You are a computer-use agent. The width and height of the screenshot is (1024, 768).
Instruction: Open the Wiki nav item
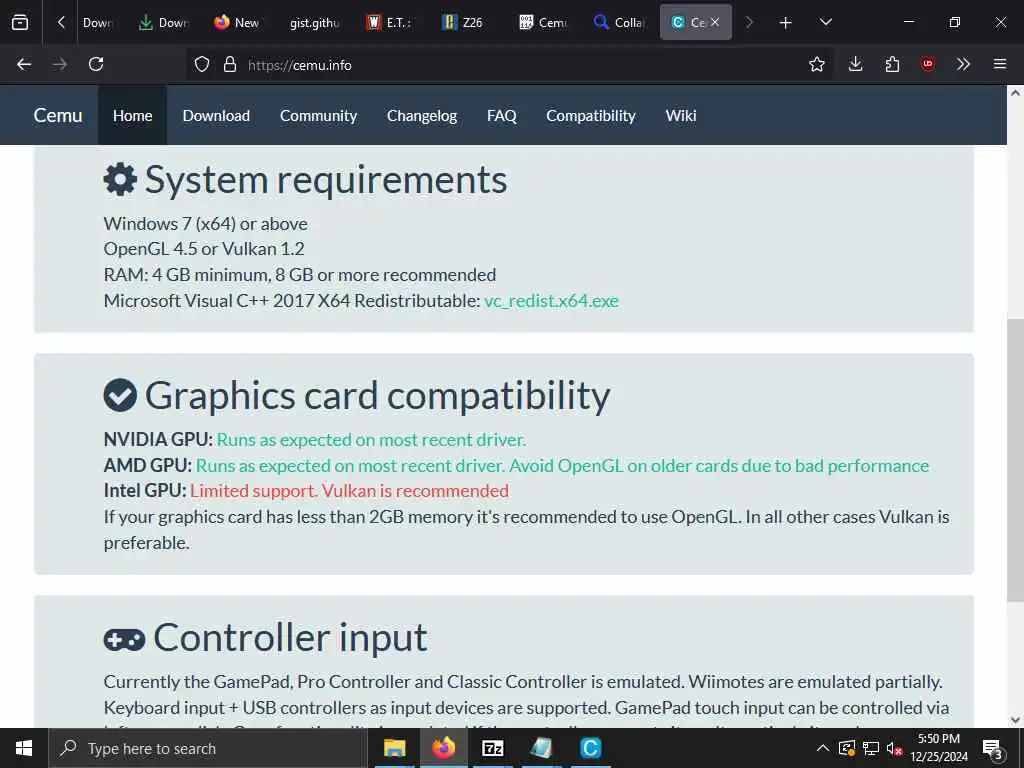click(681, 116)
